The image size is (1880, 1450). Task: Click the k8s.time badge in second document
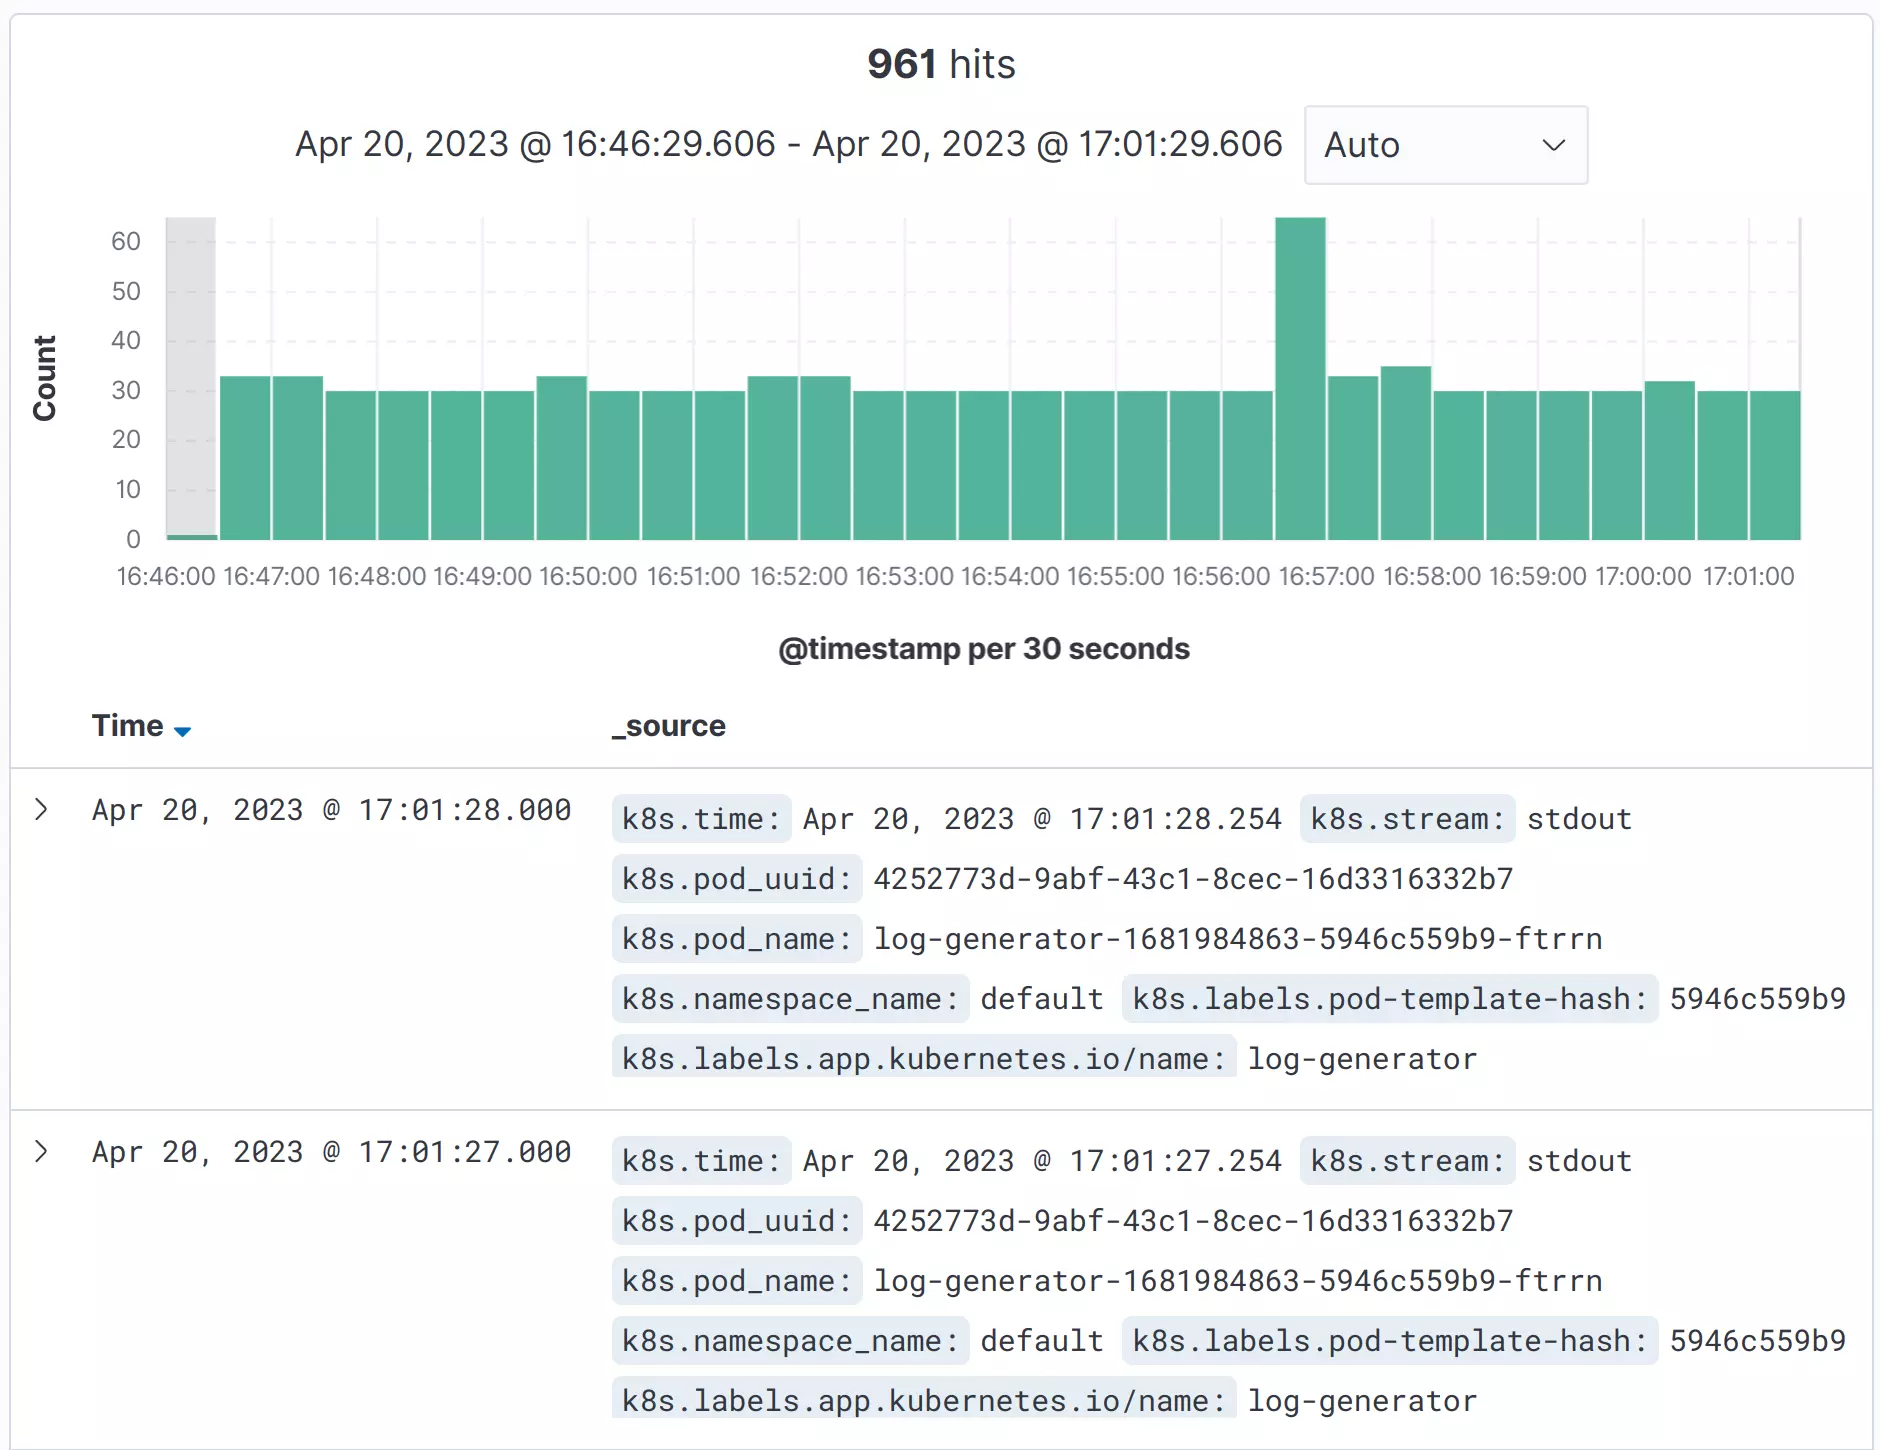[701, 1161]
